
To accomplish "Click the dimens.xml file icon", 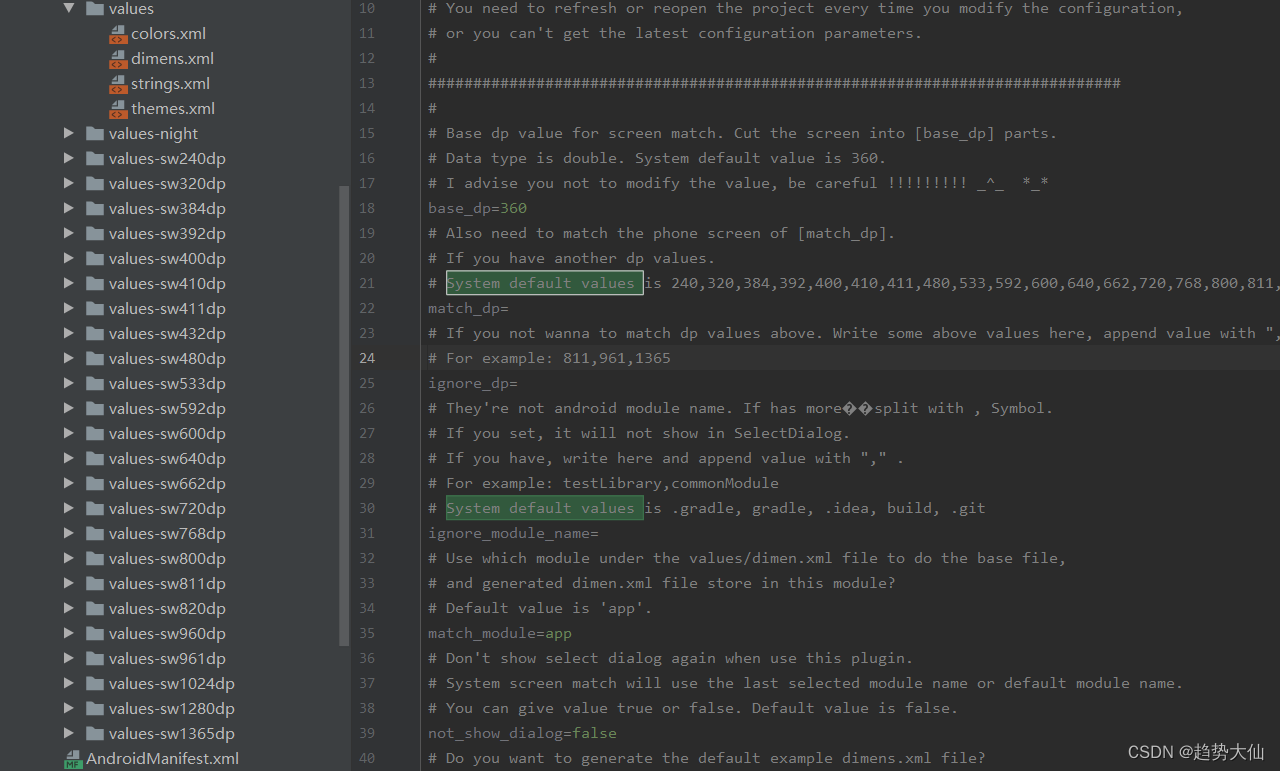I will coord(118,58).
